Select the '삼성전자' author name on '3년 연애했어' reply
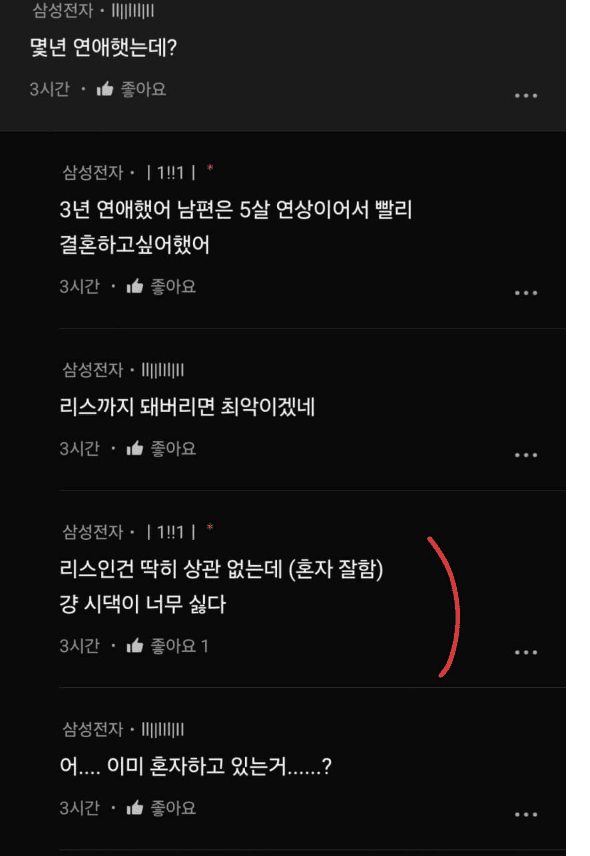The height and width of the screenshot is (856, 590). [93, 173]
